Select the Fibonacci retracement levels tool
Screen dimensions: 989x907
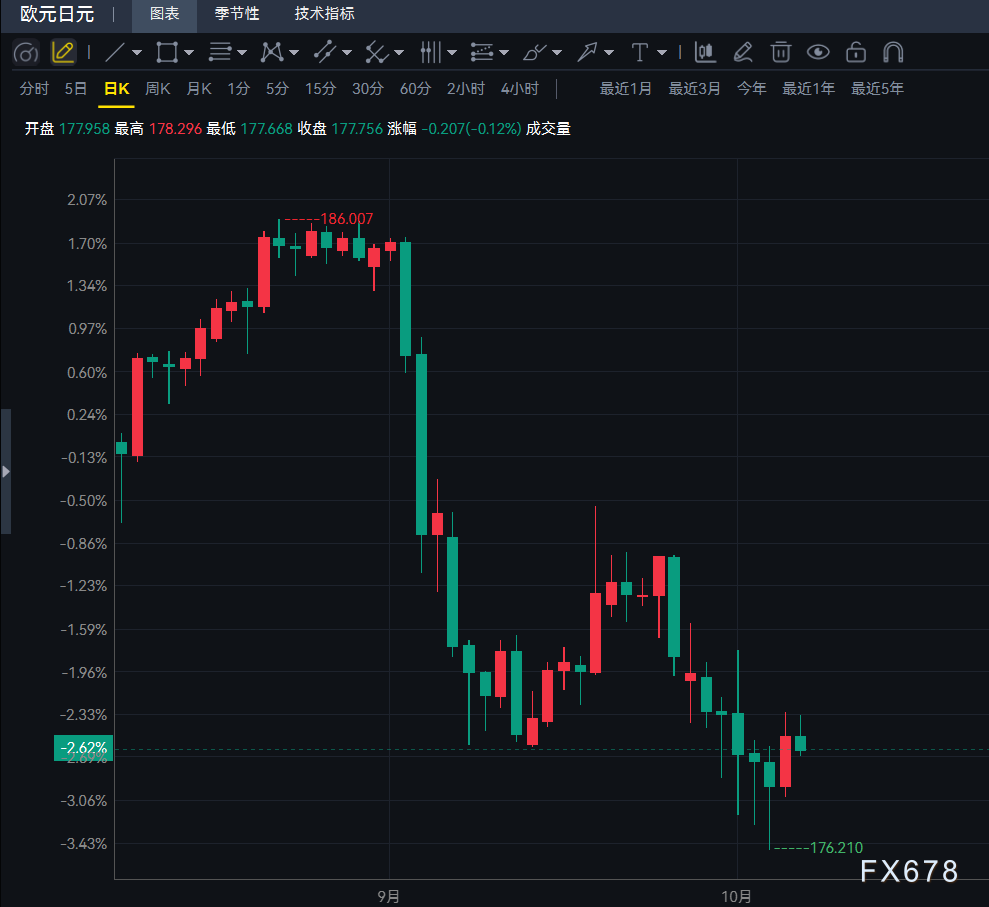pos(482,52)
